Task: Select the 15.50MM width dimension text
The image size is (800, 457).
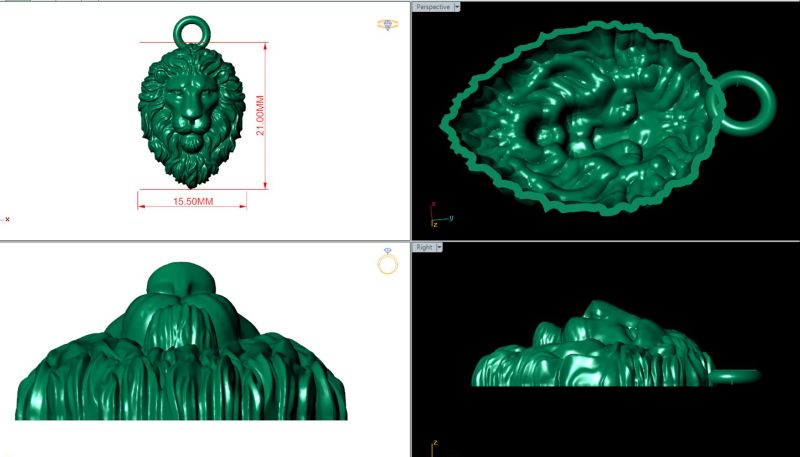Action: 193,202
